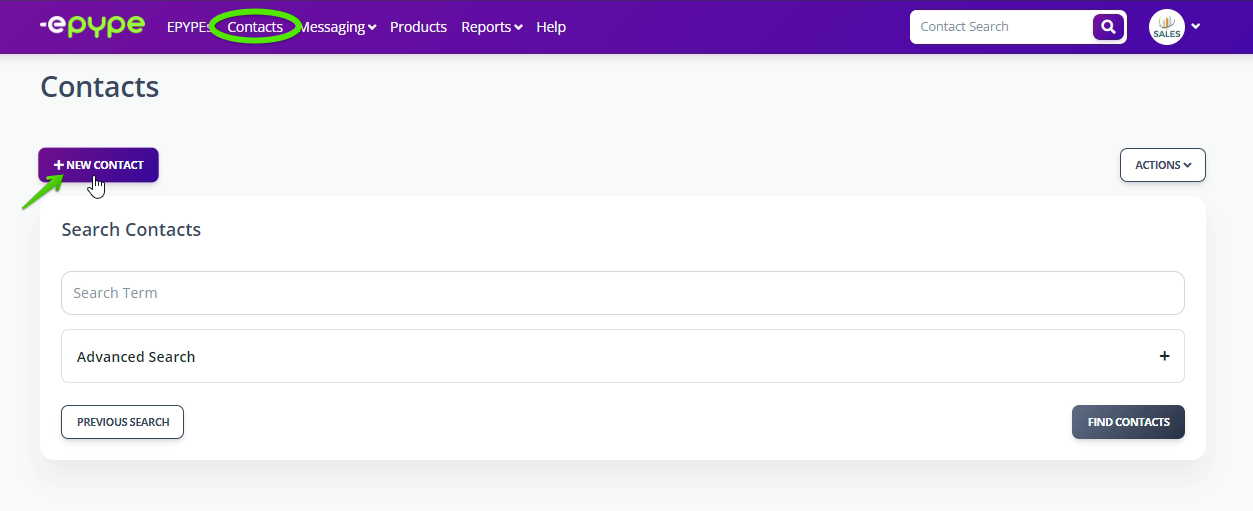This screenshot has width=1253, height=511.
Task: Click the magnifying glass search icon
Action: pos(1108,27)
